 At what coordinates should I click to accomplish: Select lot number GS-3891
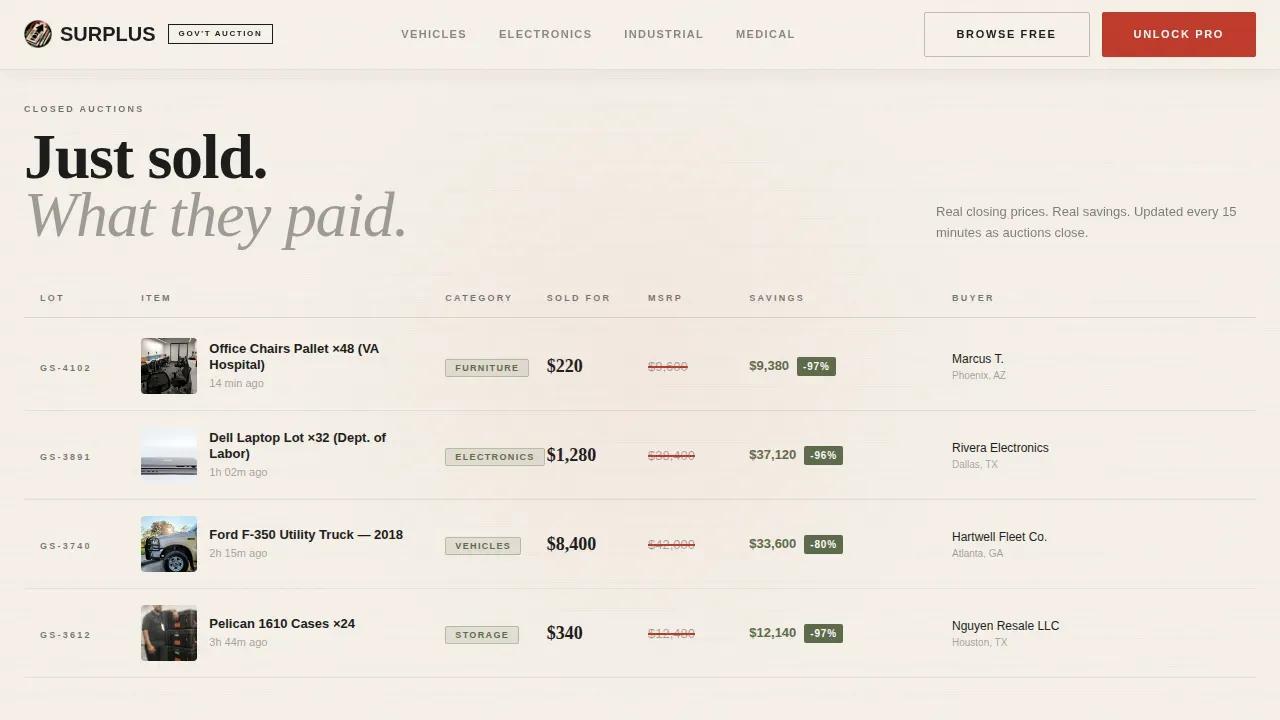click(x=66, y=457)
